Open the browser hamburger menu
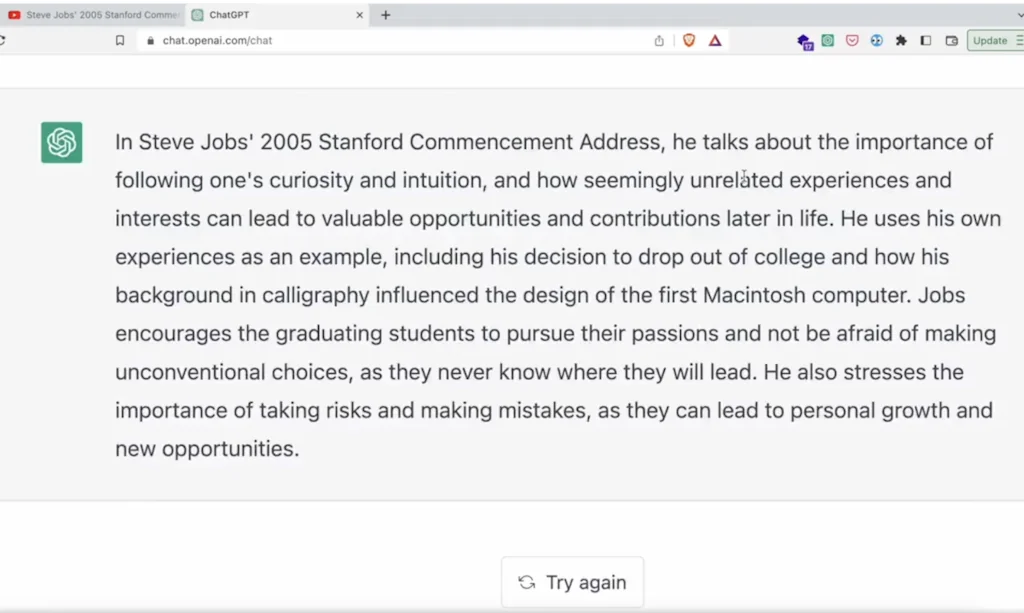The width and height of the screenshot is (1024, 613). [x=1019, y=40]
